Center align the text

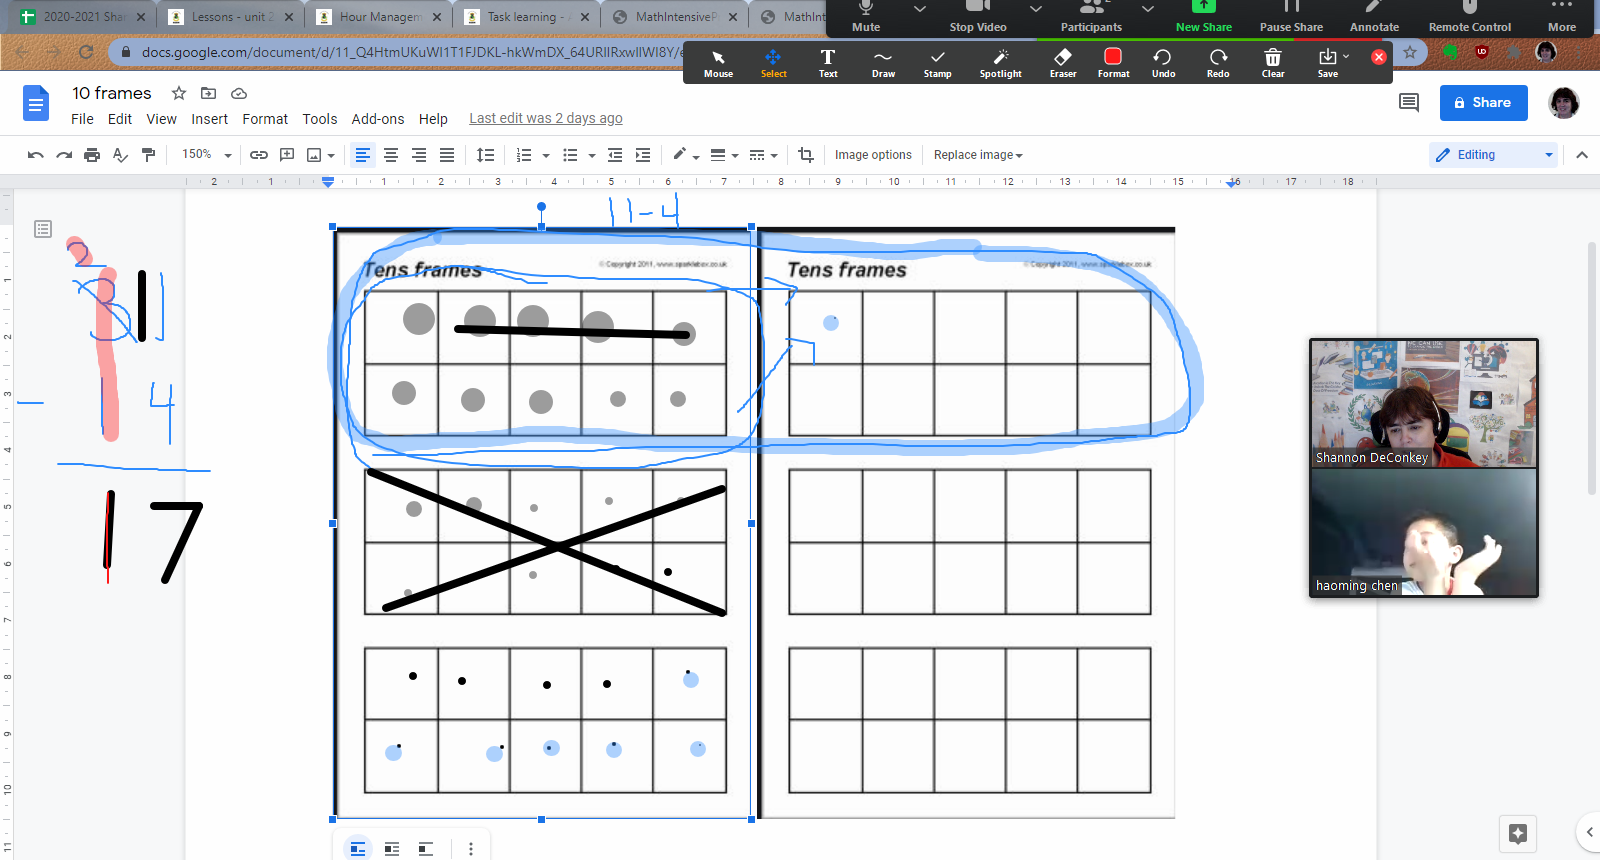pyautogui.click(x=391, y=155)
